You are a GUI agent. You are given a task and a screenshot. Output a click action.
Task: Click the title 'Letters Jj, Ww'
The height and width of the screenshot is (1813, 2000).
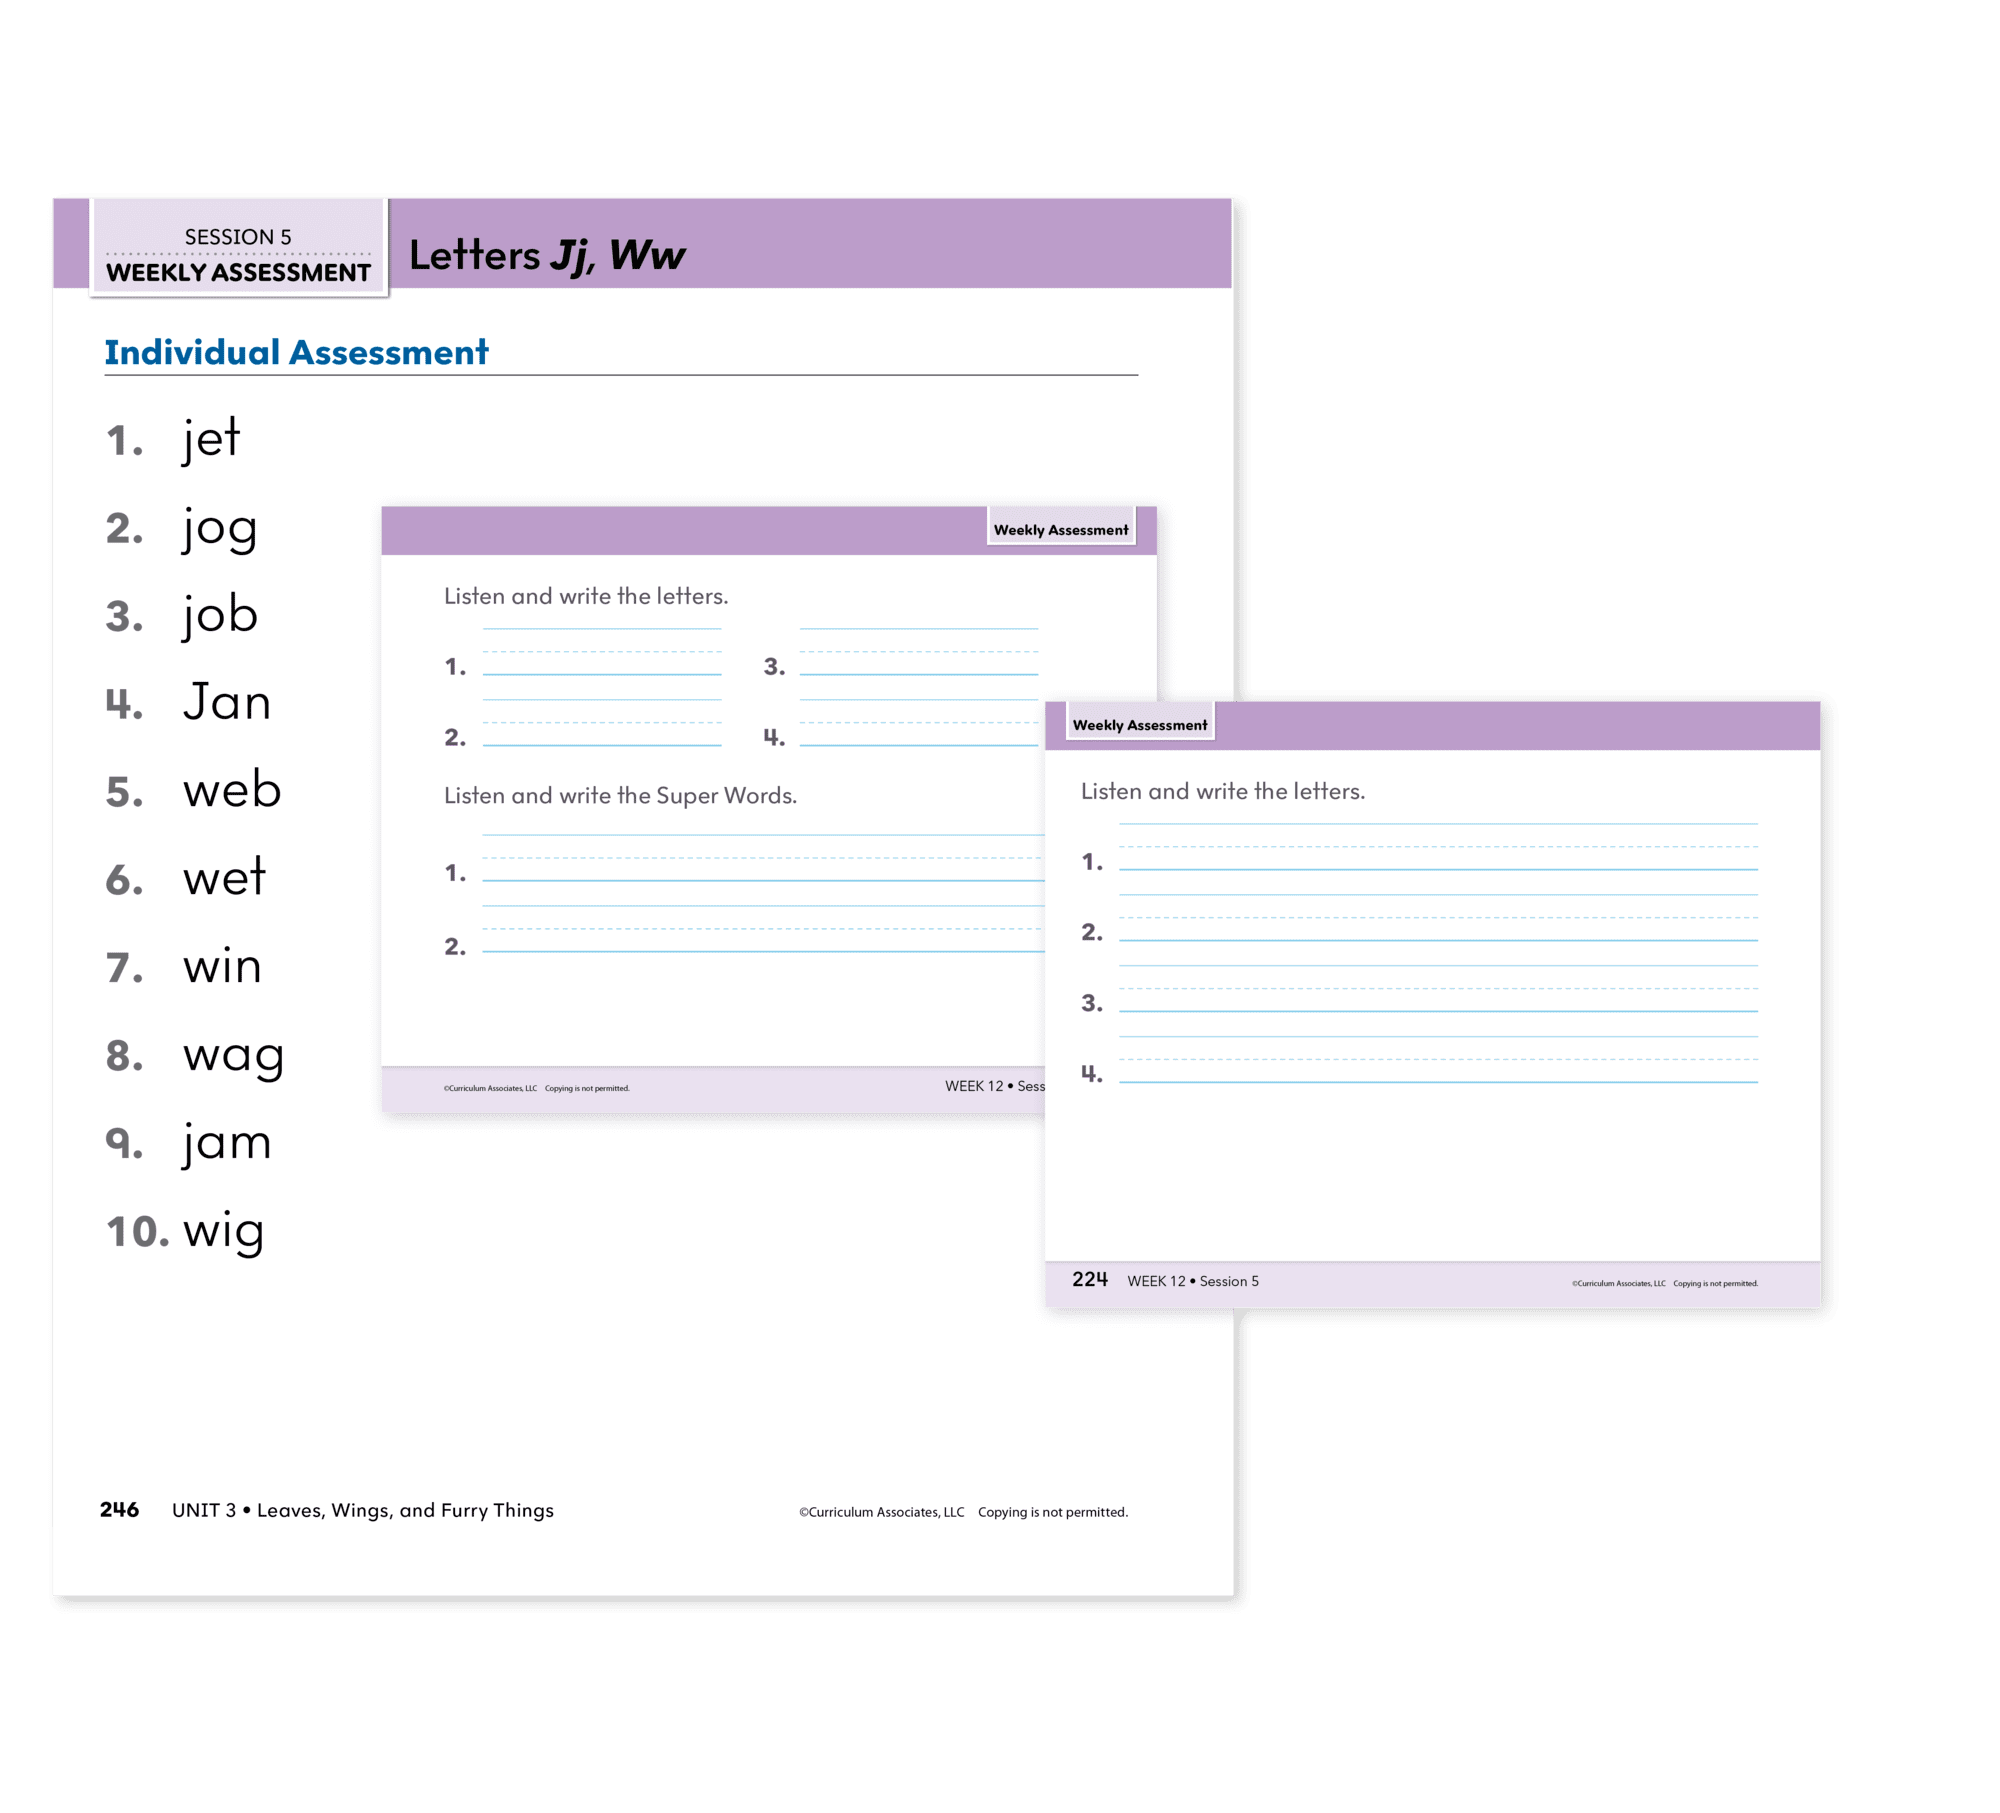point(547,255)
